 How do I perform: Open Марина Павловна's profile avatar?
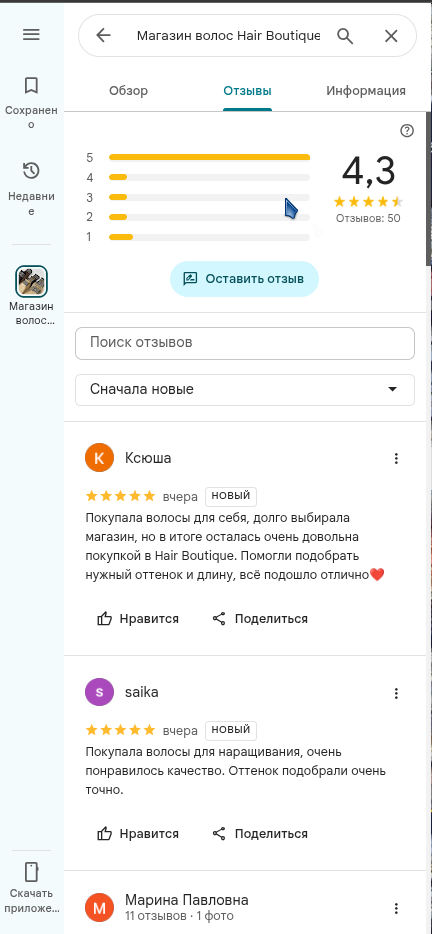point(100,908)
